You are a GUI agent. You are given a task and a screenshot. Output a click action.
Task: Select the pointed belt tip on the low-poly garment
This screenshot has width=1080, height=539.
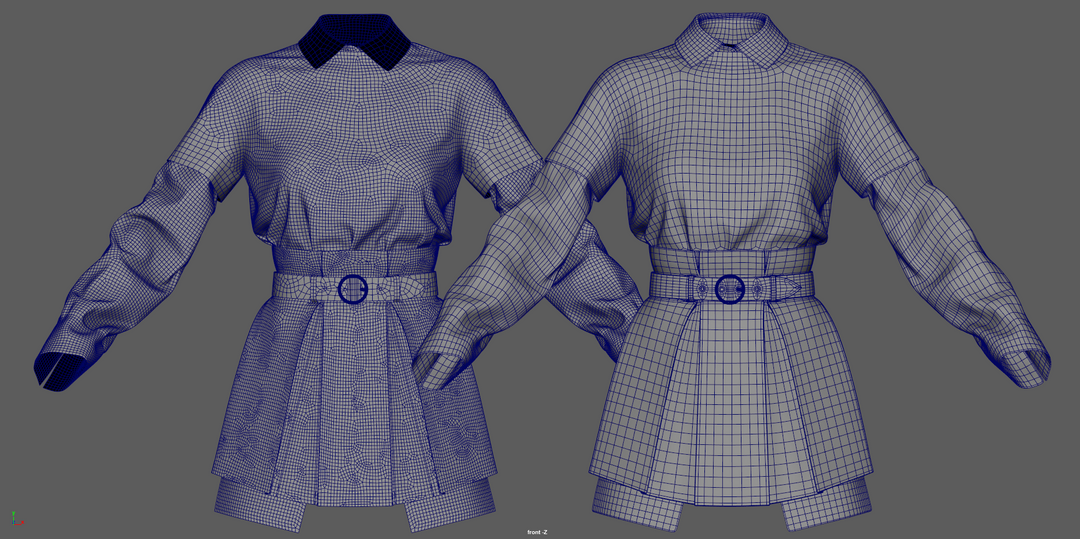(789, 286)
